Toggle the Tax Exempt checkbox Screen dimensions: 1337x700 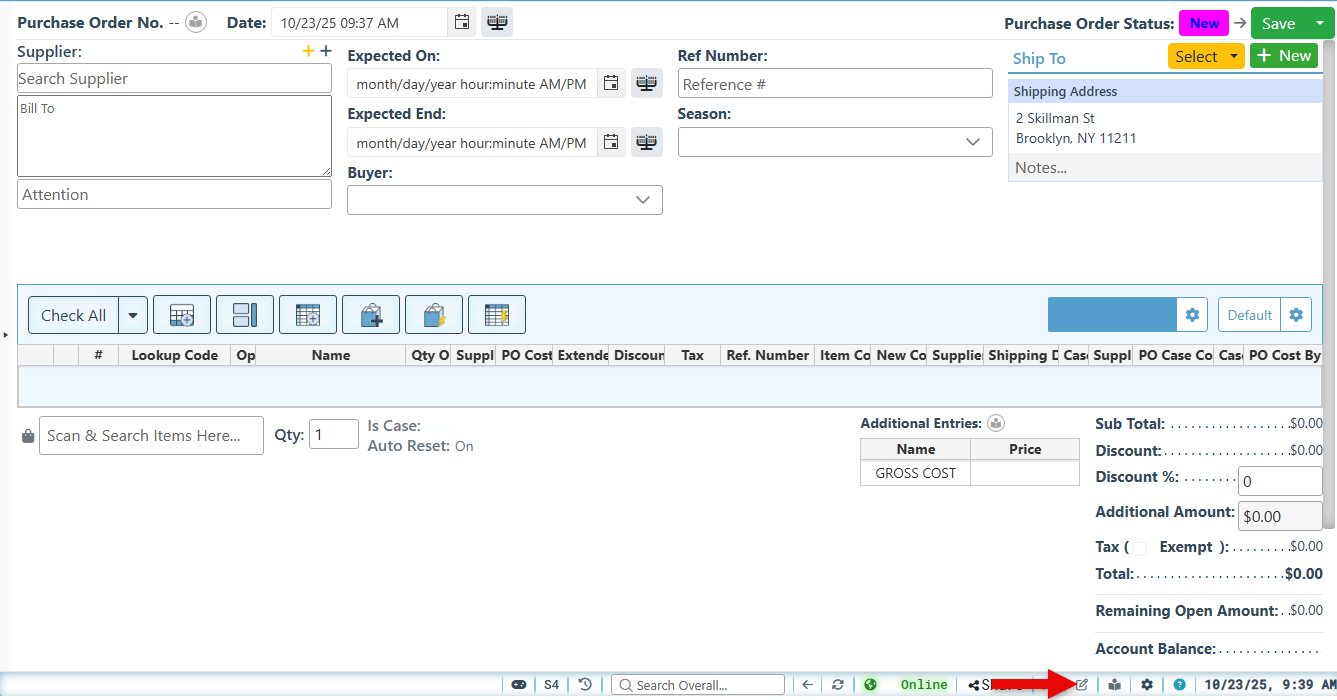tap(1140, 548)
